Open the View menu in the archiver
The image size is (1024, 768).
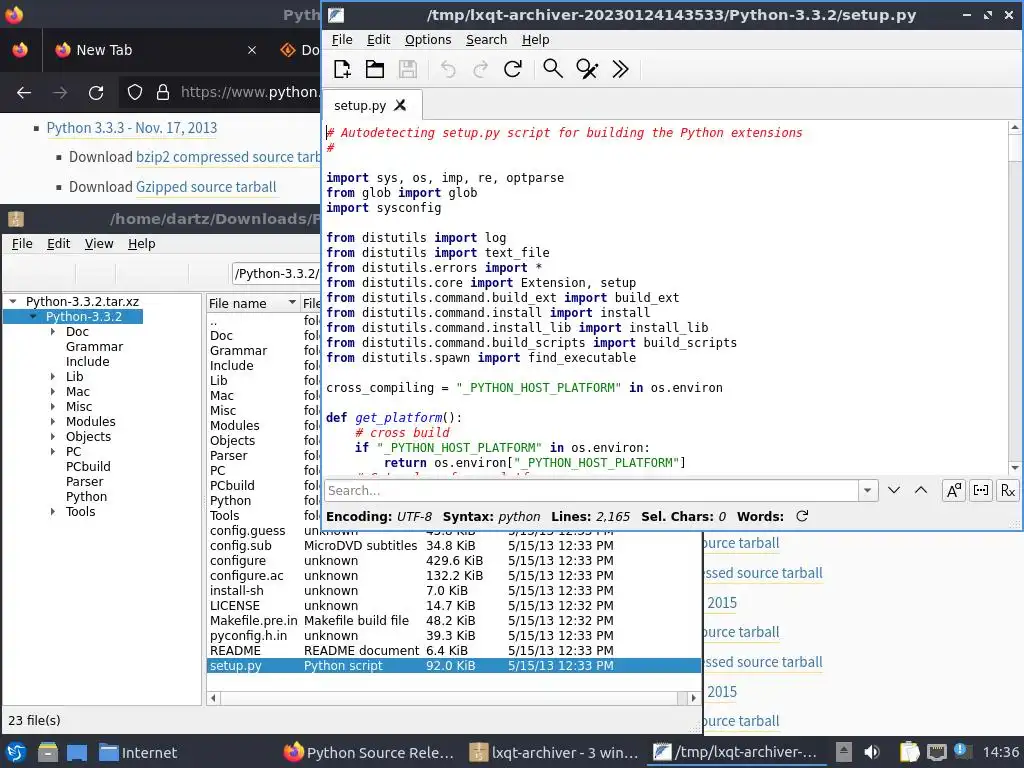99,244
